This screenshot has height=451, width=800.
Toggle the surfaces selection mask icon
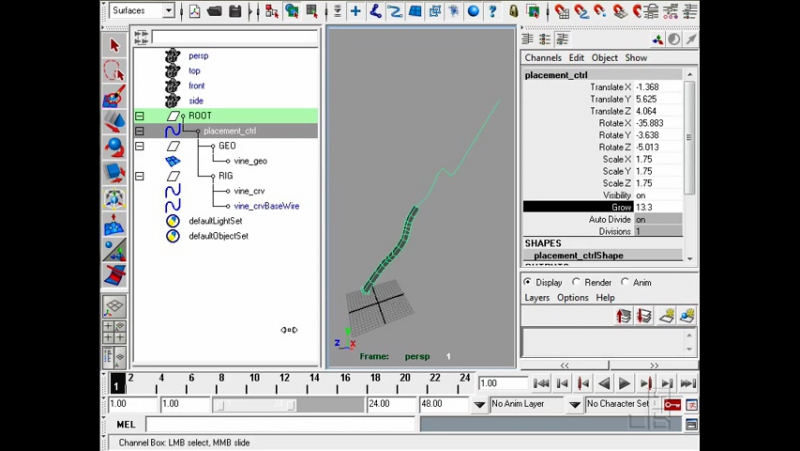tap(415, 11)
